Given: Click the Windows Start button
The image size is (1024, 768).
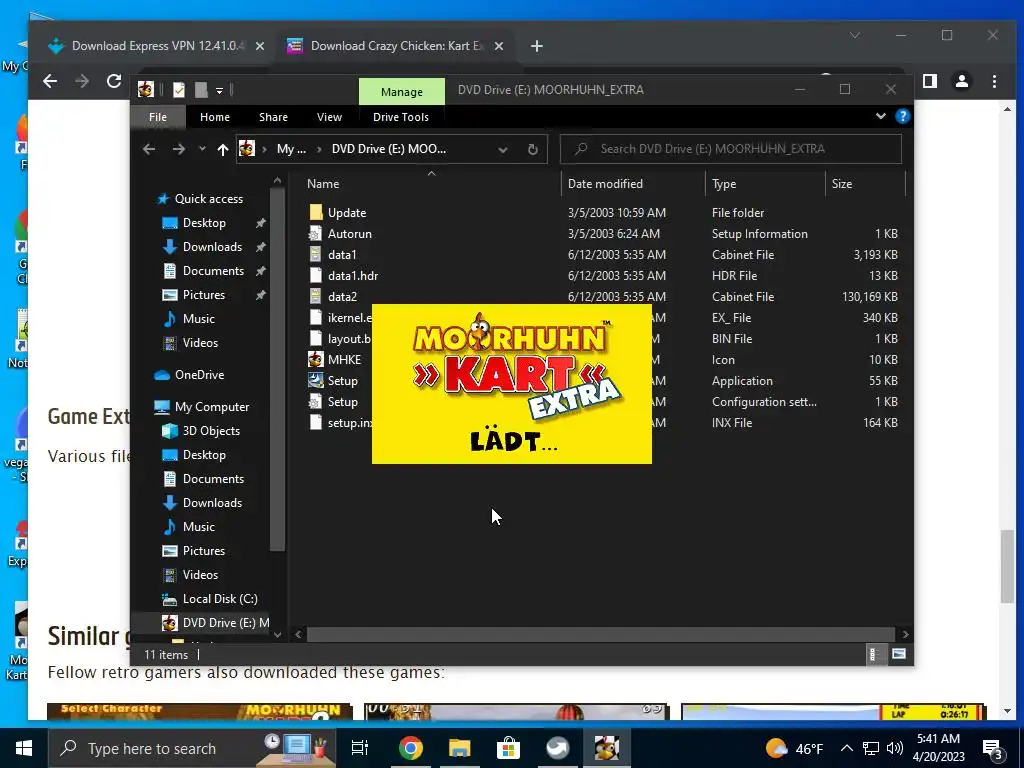Looking at the screenshot, I should 24,748.
